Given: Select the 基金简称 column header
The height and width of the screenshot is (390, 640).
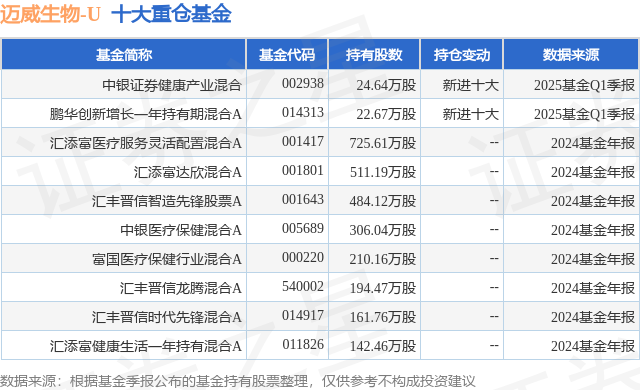Looking at the screenshot, I should pyautogui.click(x=124, y=54).
